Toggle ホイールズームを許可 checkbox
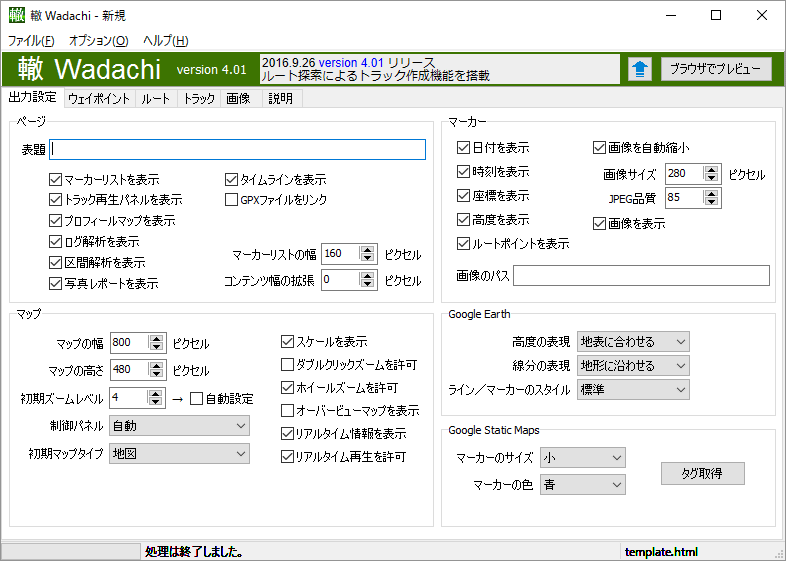This screenshot has width=786, height=561. click(287, 388)
